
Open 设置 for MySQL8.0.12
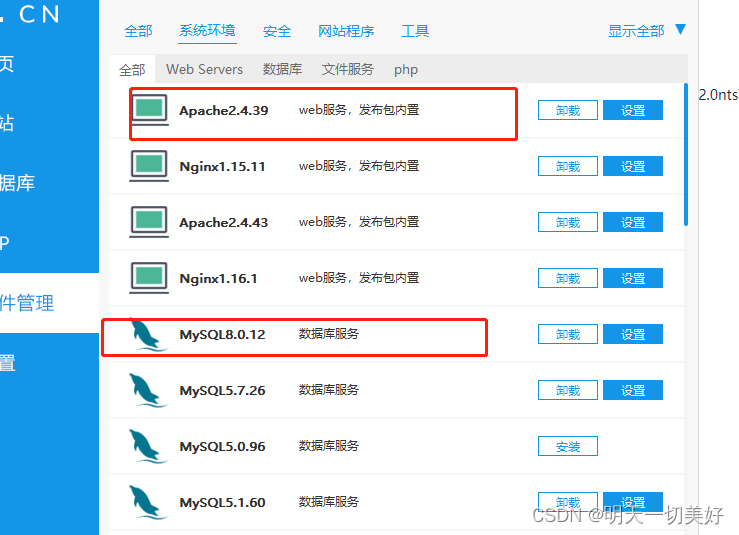[x=633, y=334]
